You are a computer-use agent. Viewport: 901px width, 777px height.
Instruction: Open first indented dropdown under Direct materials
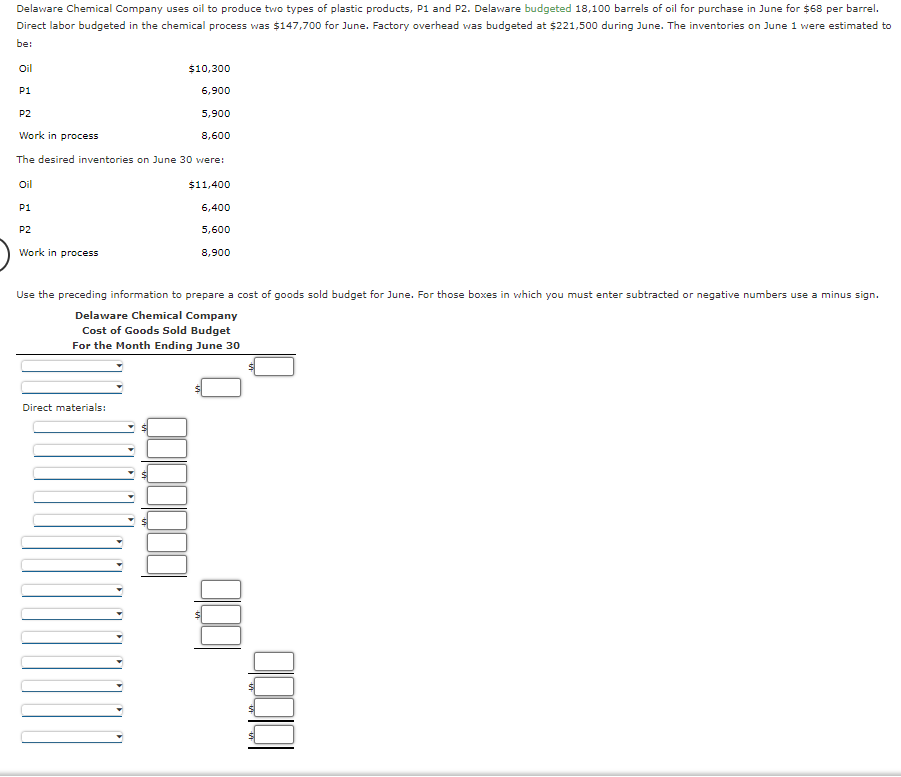click(84, 427)
